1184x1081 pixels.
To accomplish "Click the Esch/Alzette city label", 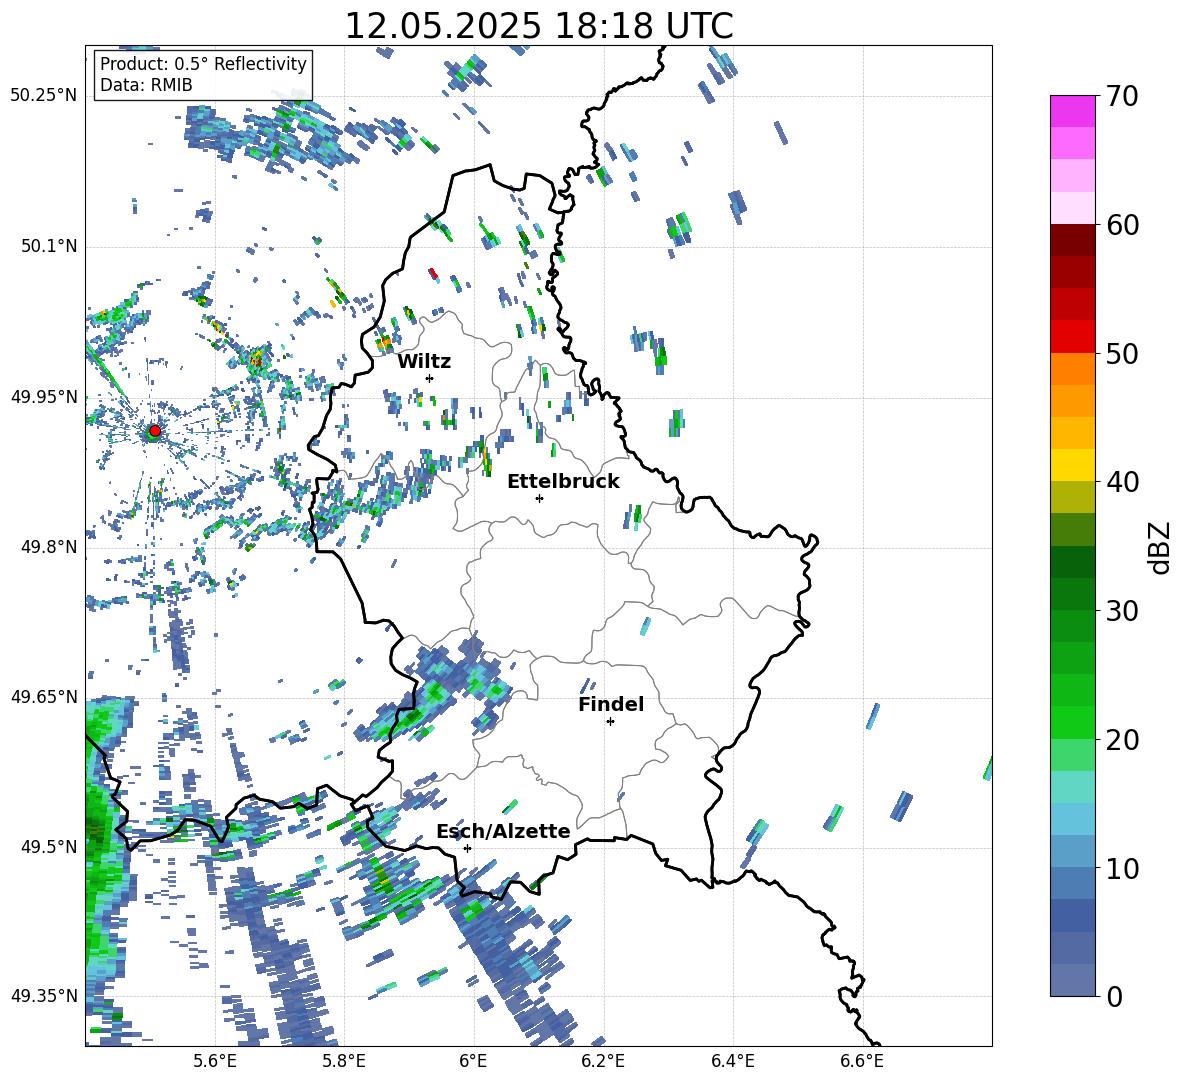I will point(503,831).
